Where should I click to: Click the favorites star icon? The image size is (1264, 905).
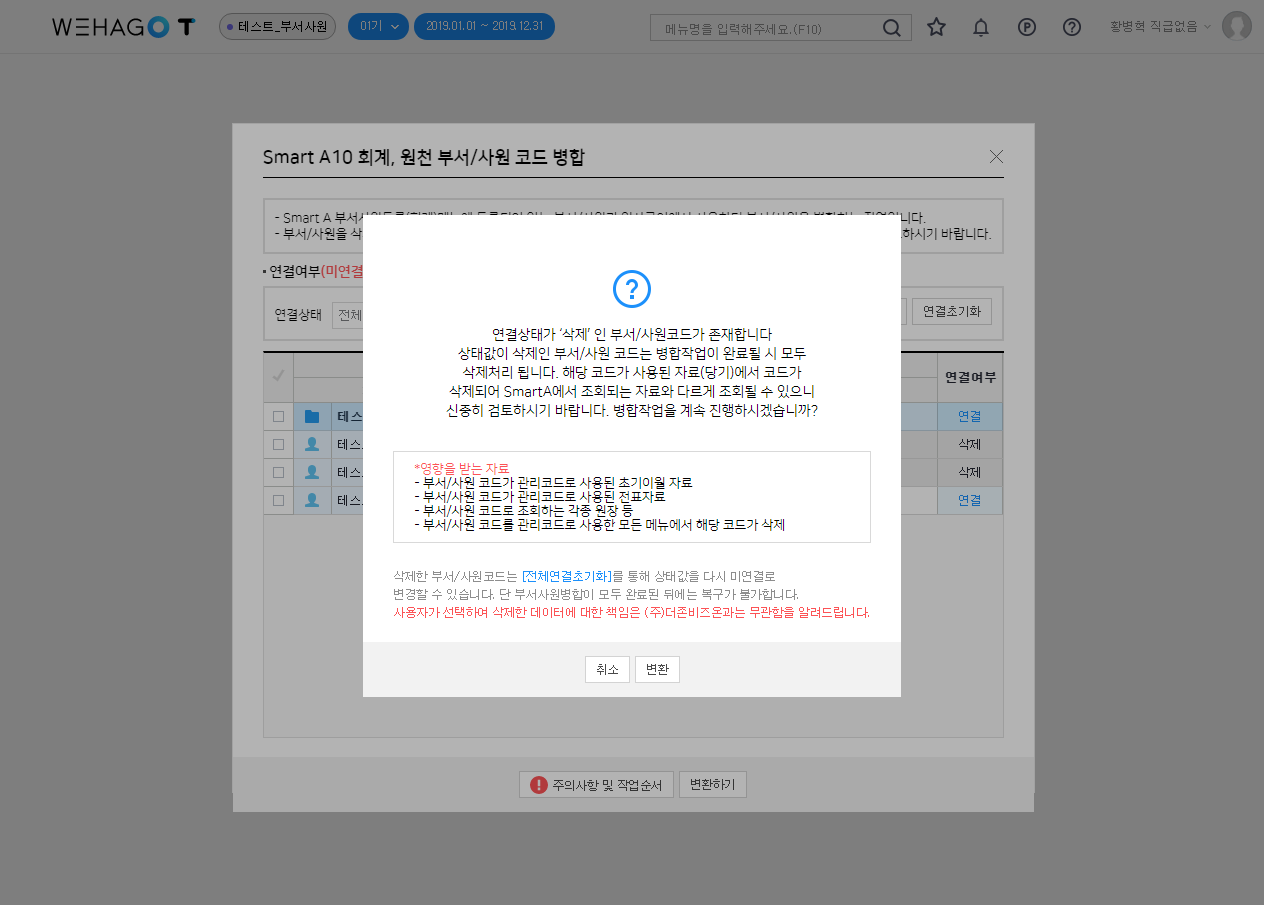pos(936,27)
